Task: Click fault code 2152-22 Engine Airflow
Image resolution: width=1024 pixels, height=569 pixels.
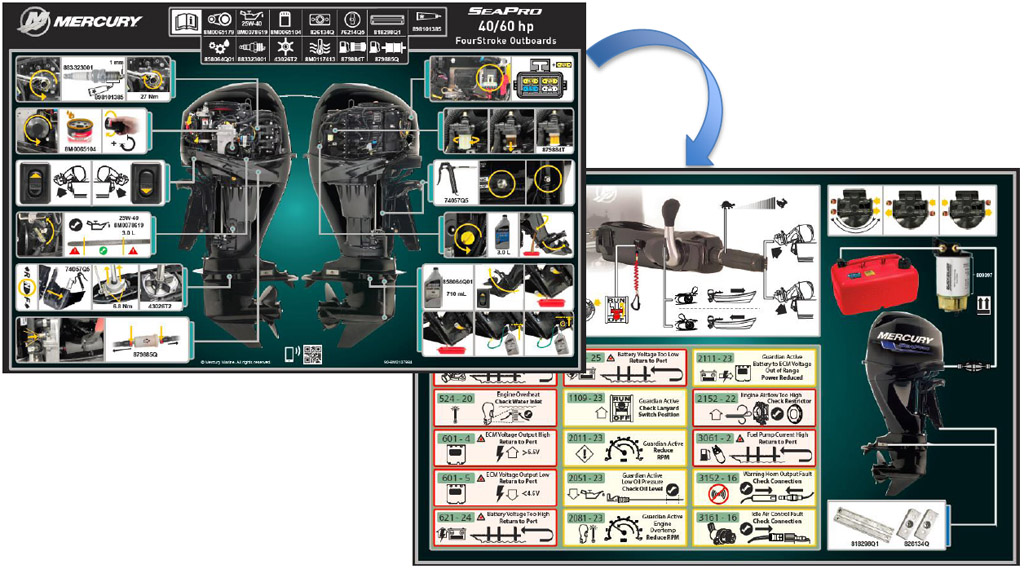Action: (754, 408)
